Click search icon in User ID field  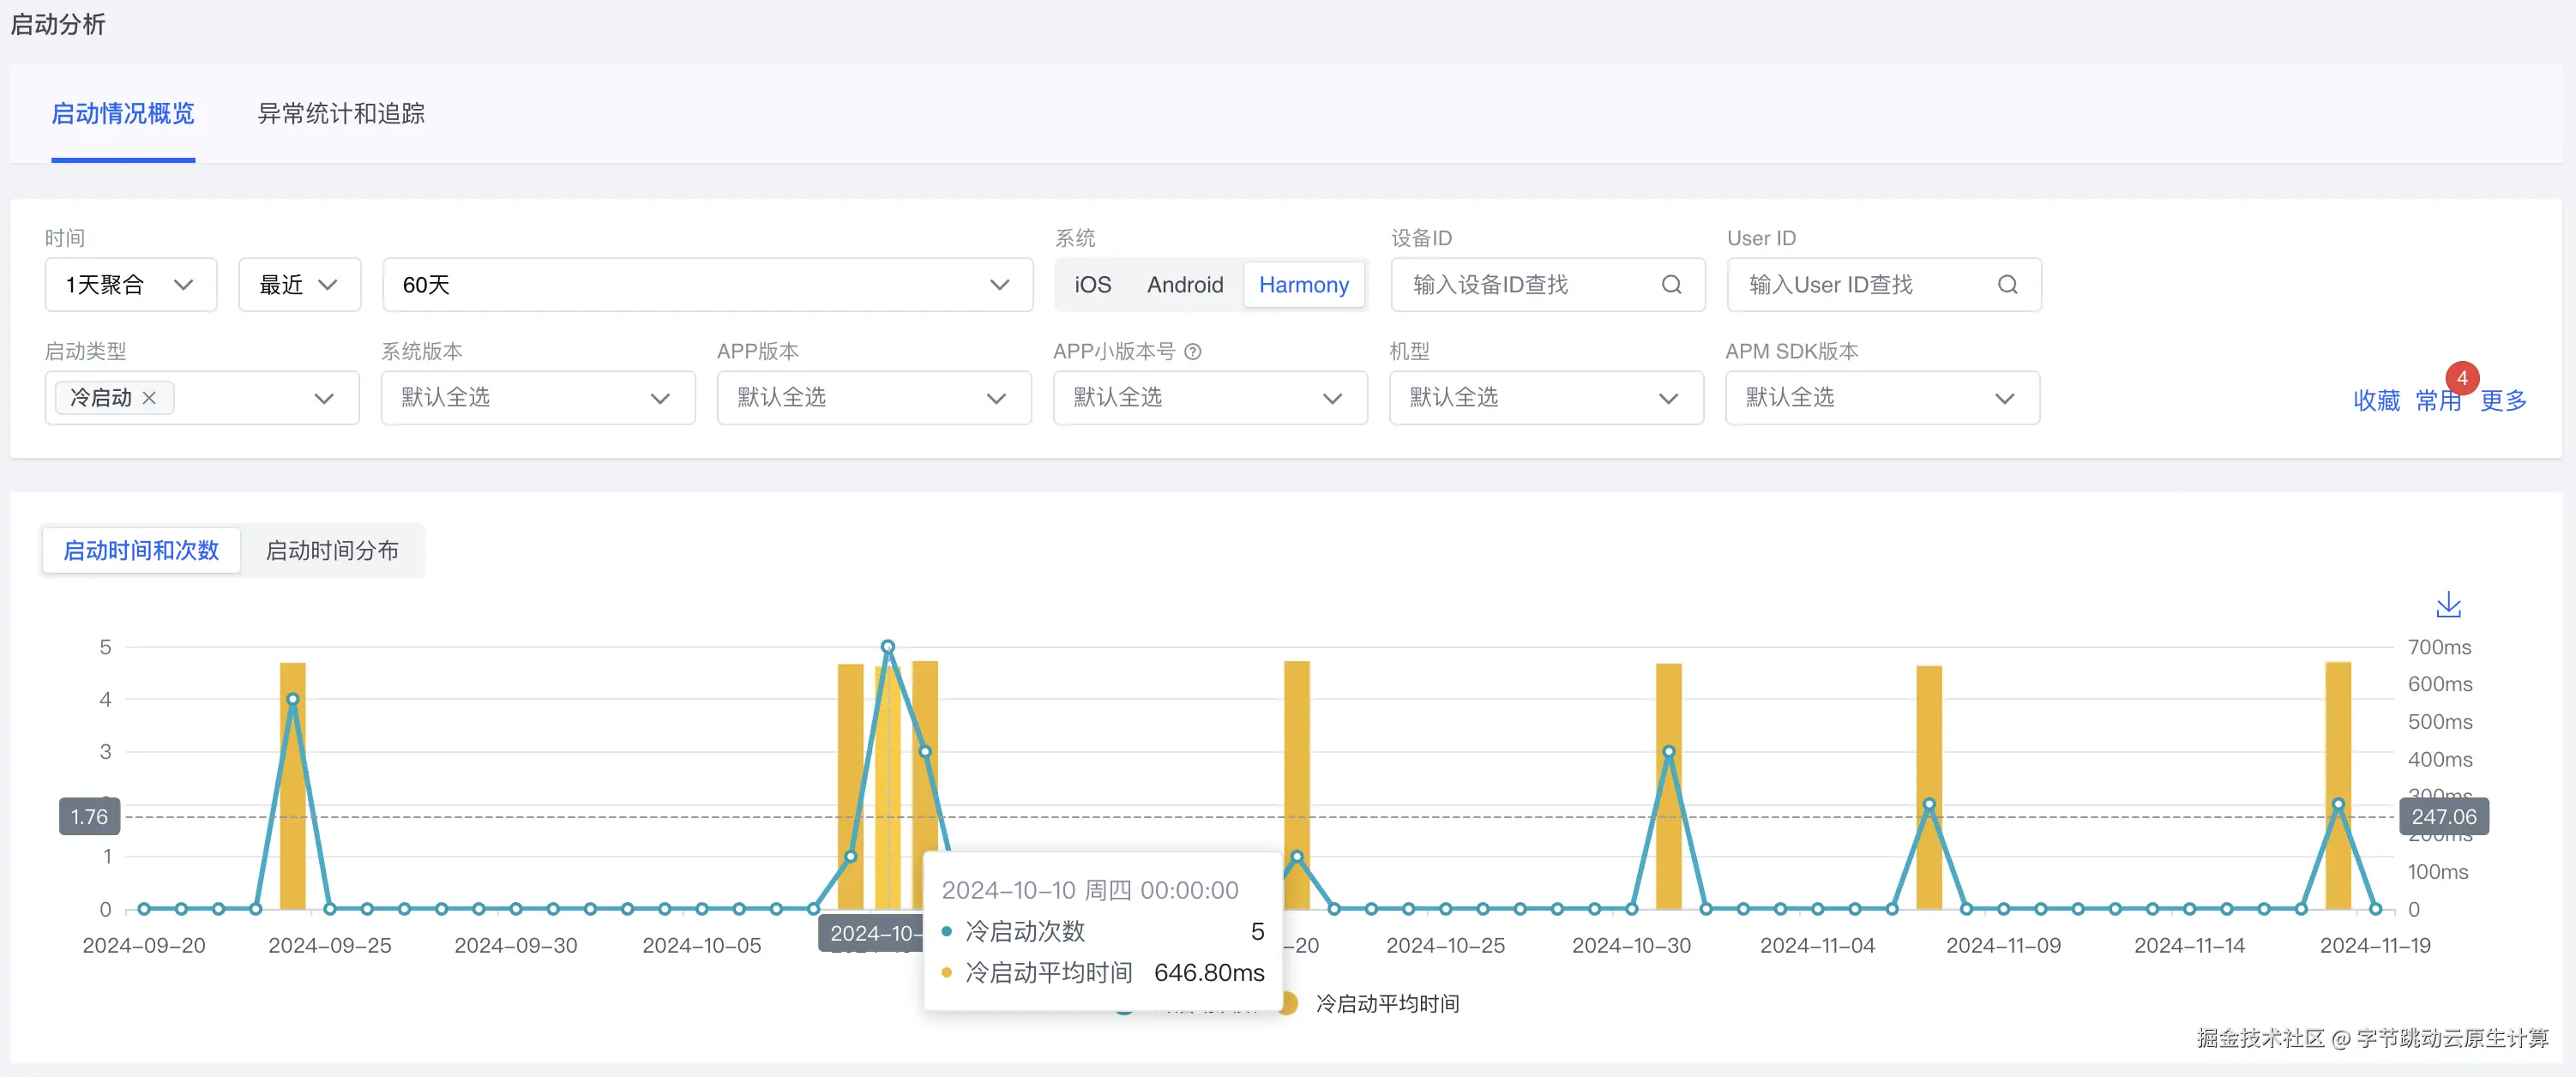coord(2007,285)
